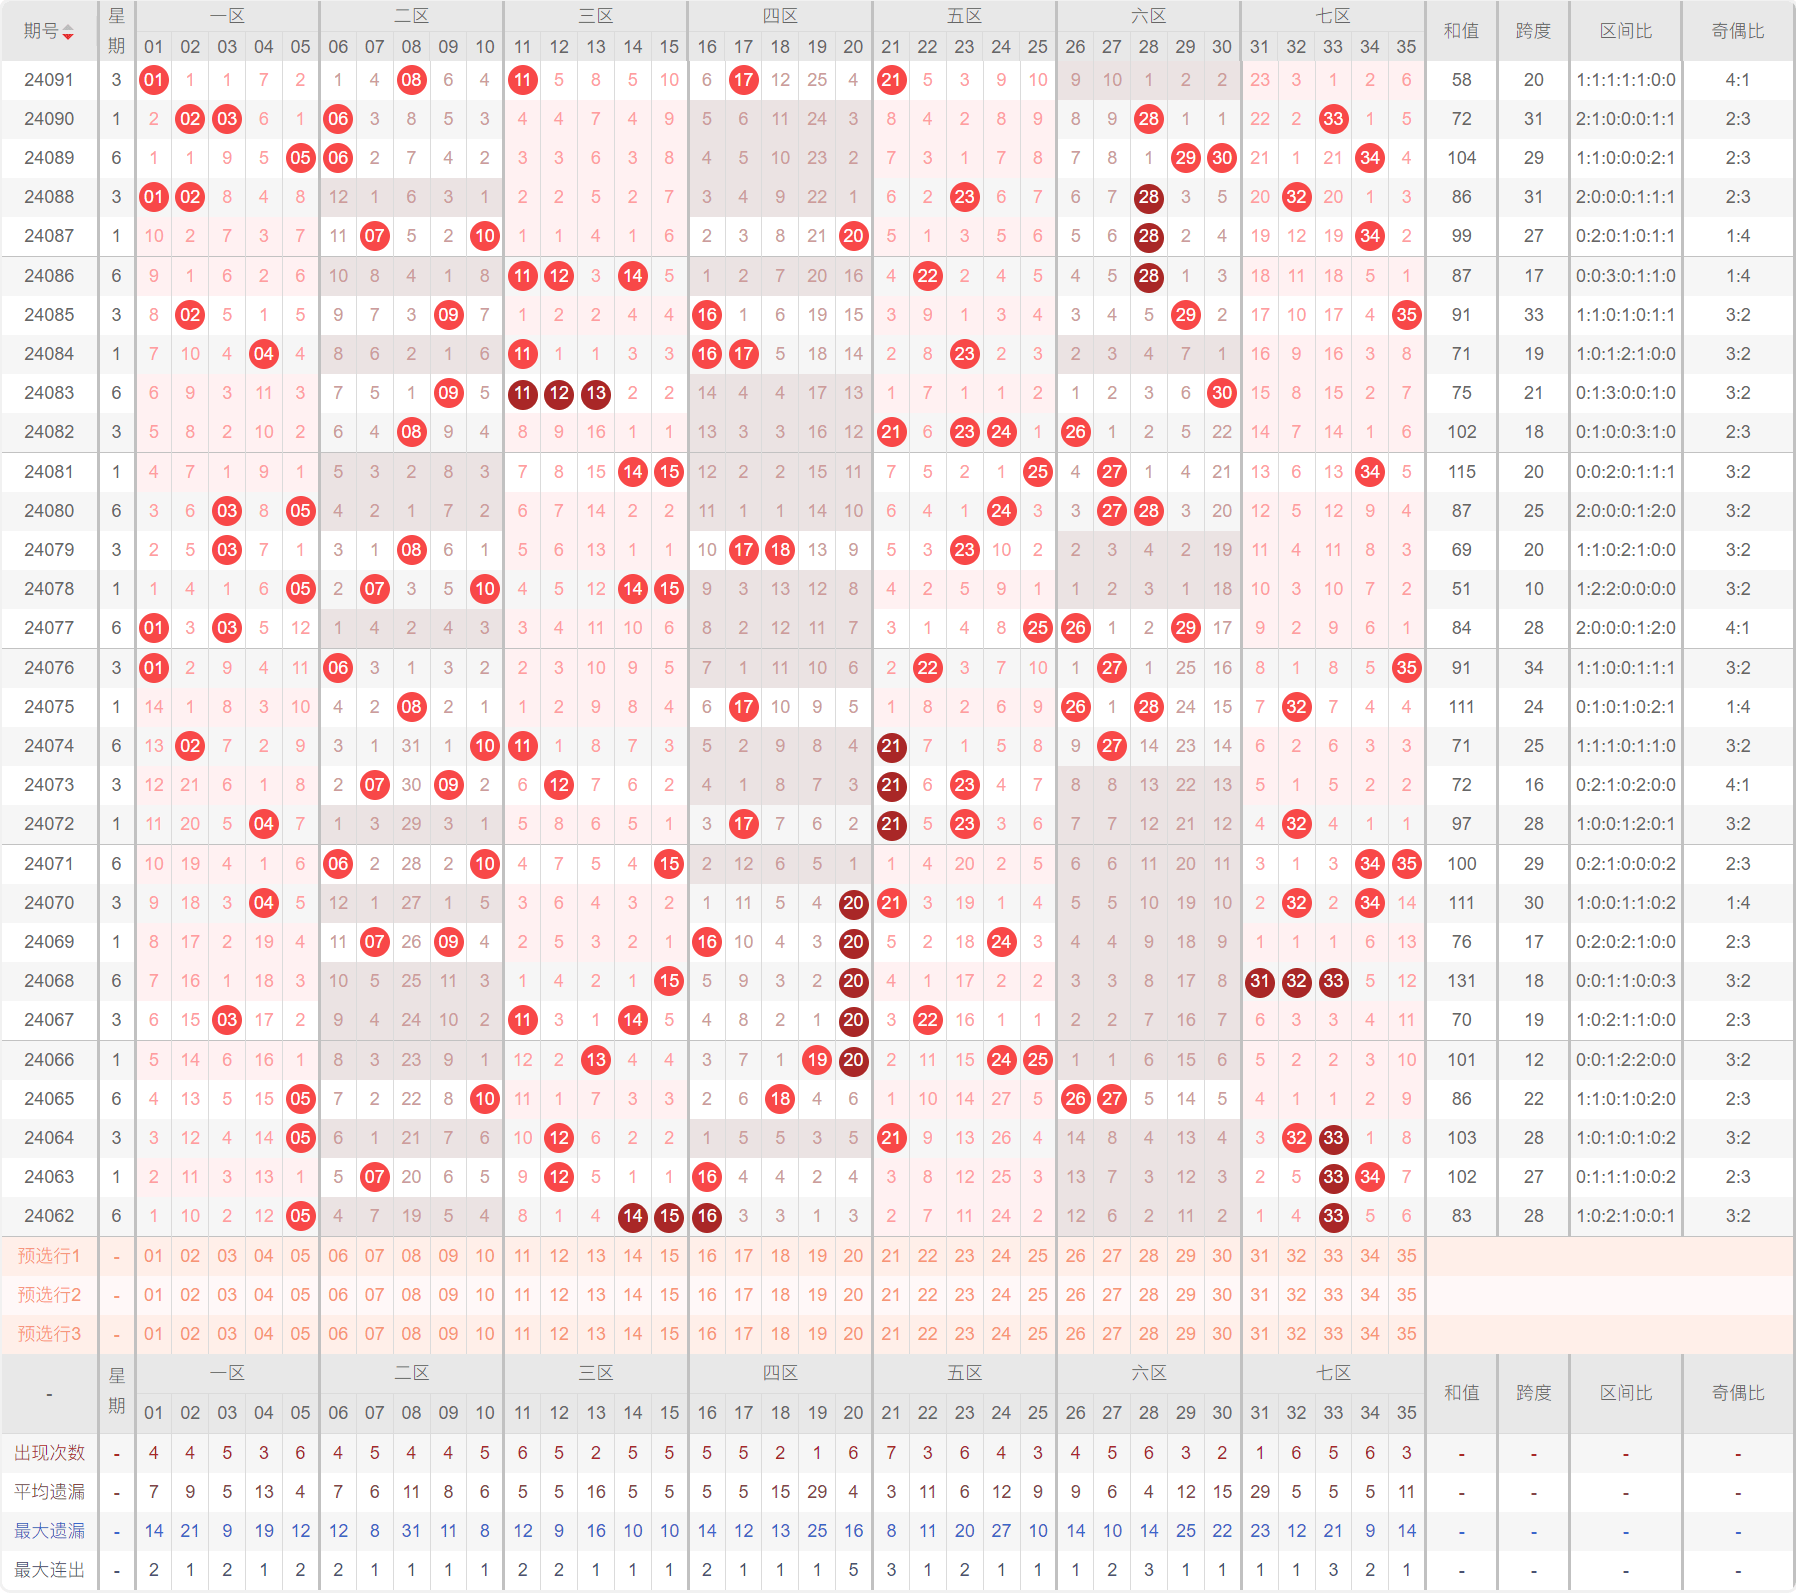
Task: Select the 预选行1 row label
Action: pos(49,1256)
